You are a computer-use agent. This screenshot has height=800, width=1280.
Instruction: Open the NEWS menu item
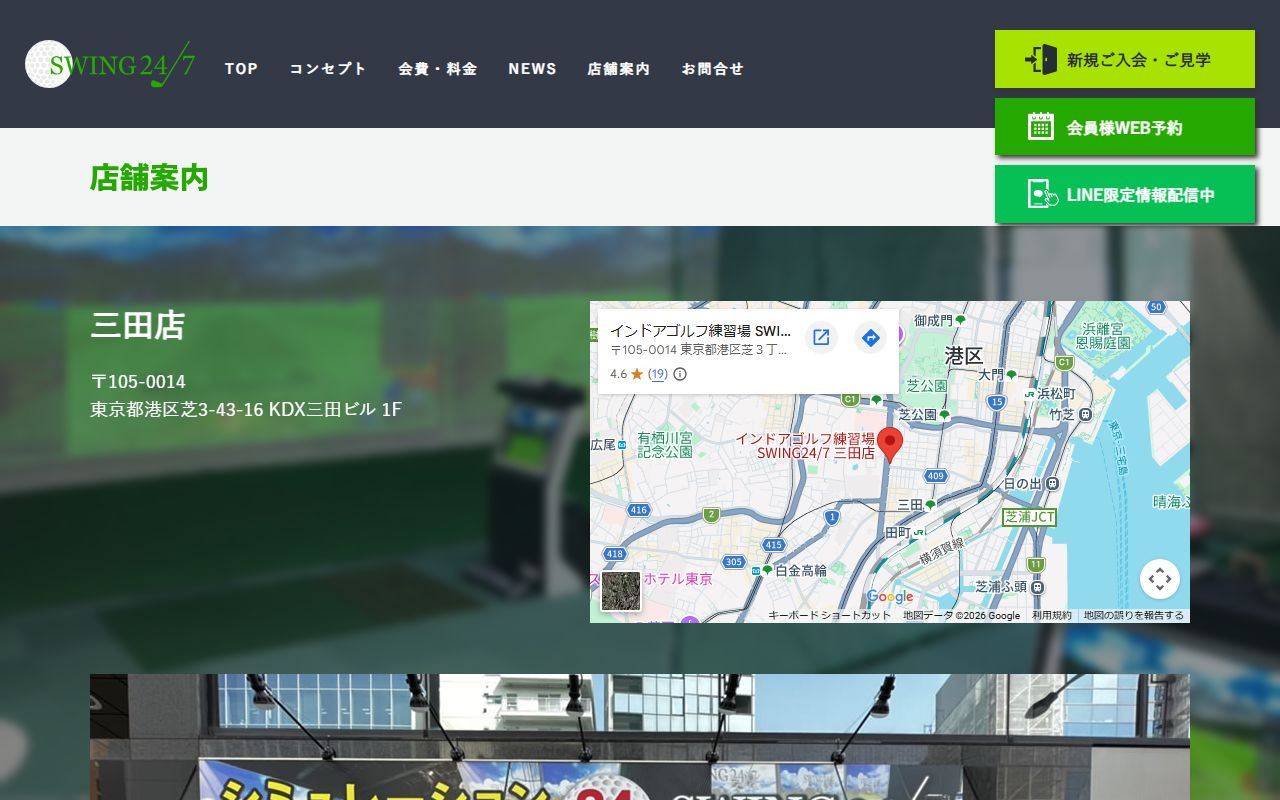pyautogui.click(x=532, y=69)
